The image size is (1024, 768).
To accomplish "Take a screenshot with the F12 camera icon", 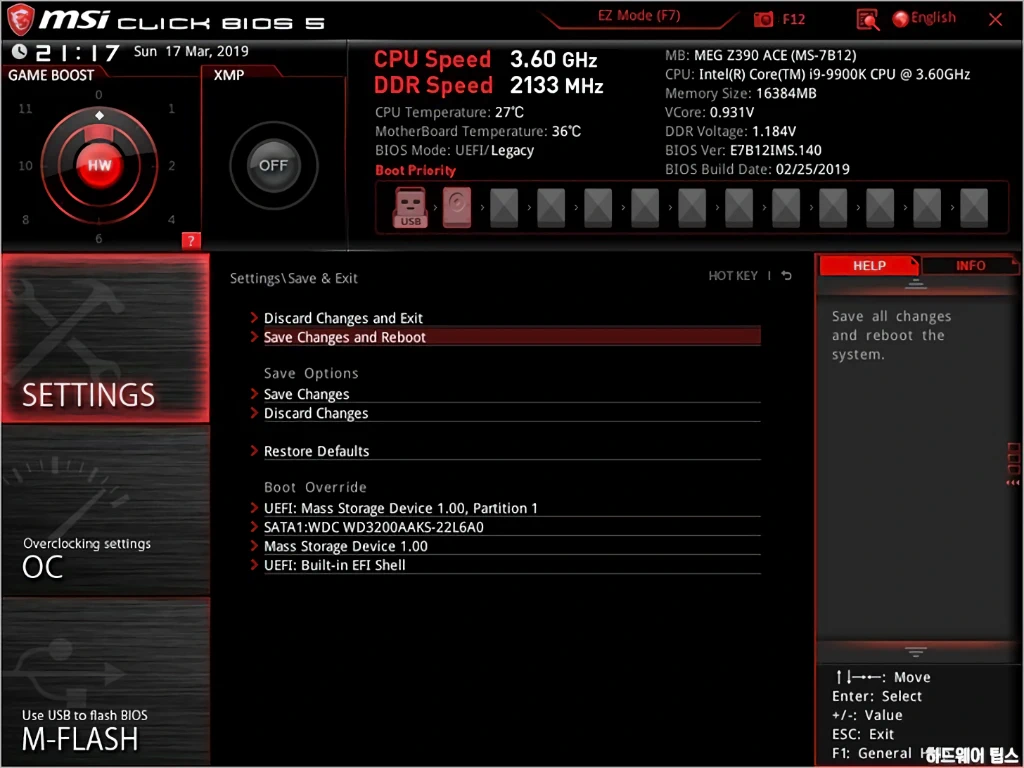I will (x=763, y=19).
